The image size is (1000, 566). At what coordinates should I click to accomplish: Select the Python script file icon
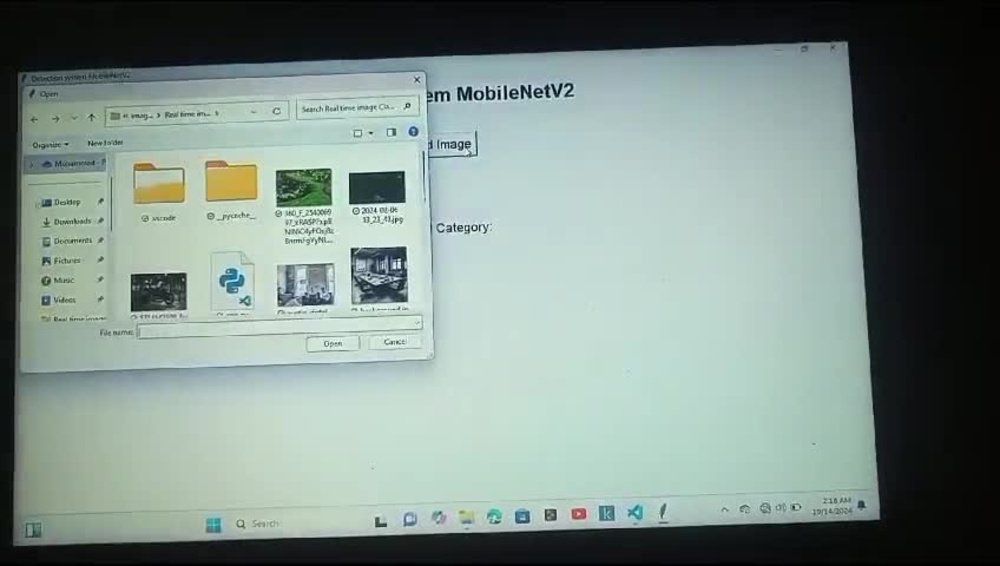coord(232,281)
